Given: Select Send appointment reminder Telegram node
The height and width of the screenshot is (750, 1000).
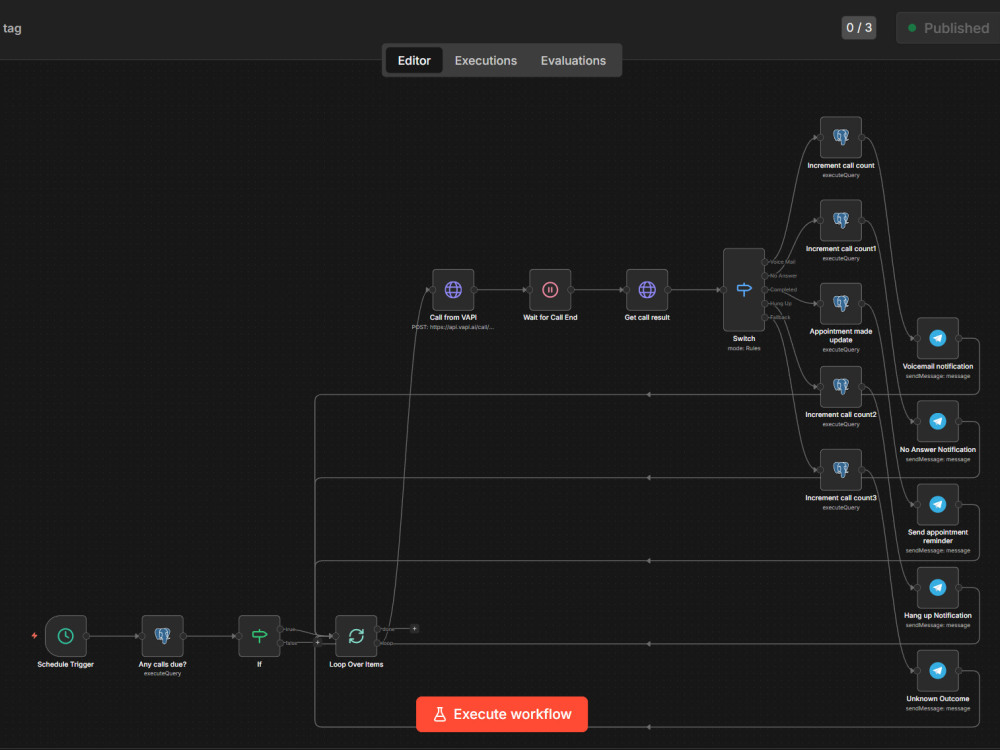Looking at the screenshot, I should (x=938, y=504).
